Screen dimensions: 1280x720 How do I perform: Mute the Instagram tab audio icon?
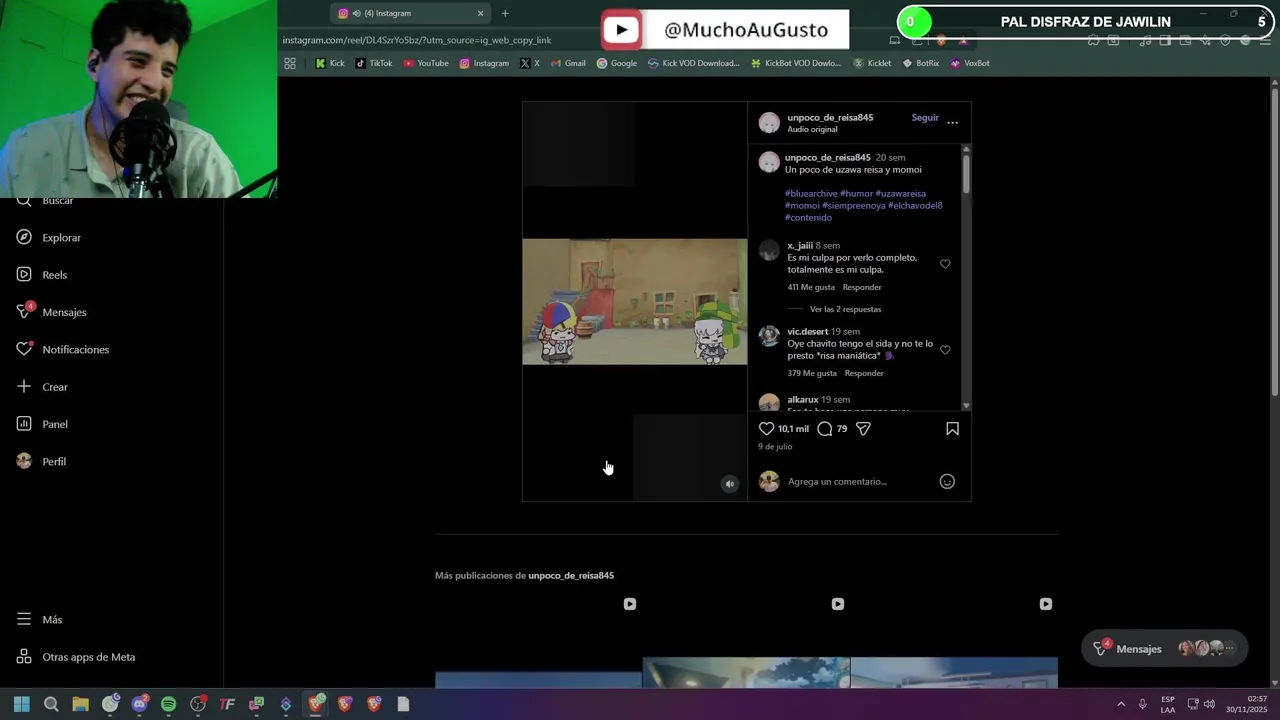[357, 13]
